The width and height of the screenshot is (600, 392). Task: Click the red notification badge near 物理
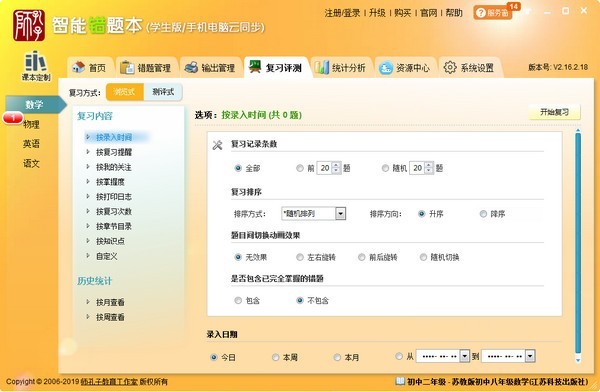coord(13,118)
